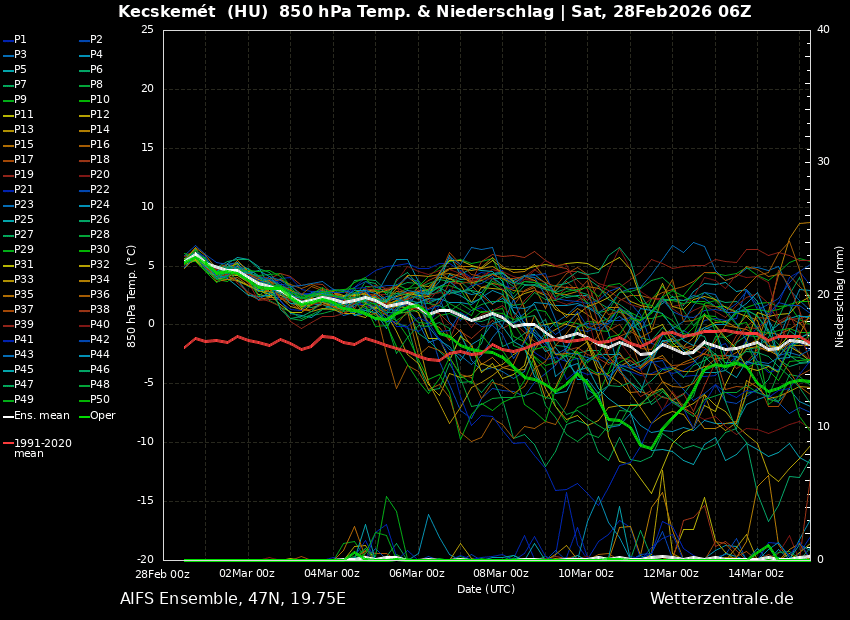The width and height of the screenshot is (850, 620).
Task: Click the Date (UTC) axis label
Action: point(486,589)
